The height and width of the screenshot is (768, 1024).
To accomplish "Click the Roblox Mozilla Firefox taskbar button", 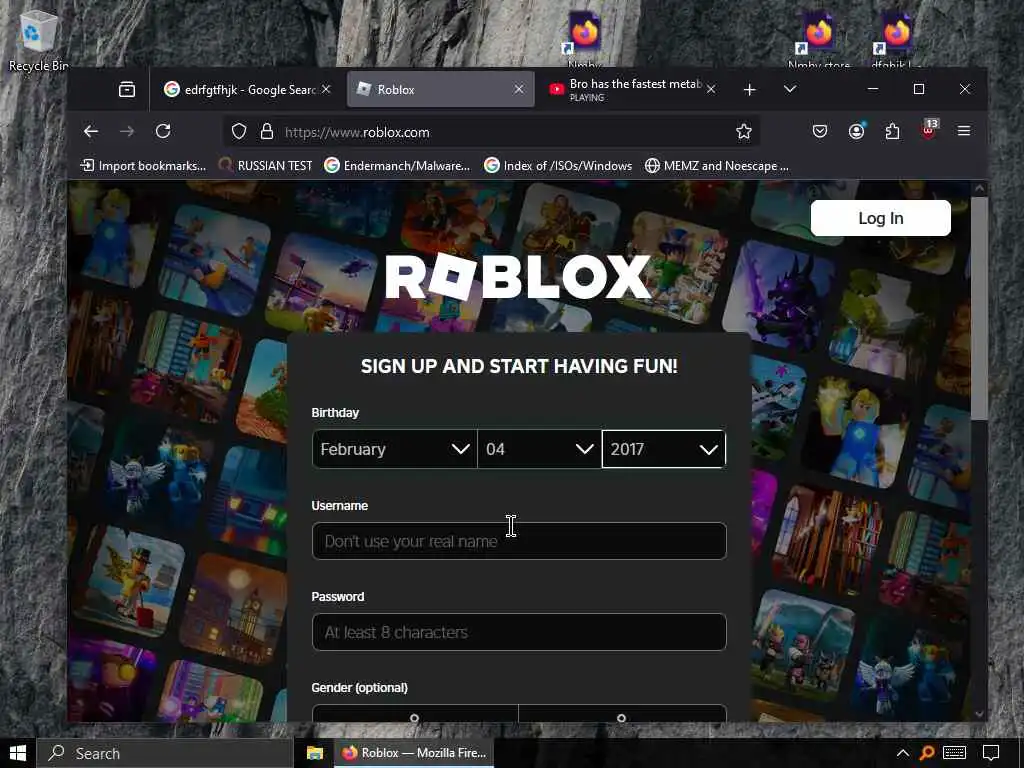I will (414, 753).
